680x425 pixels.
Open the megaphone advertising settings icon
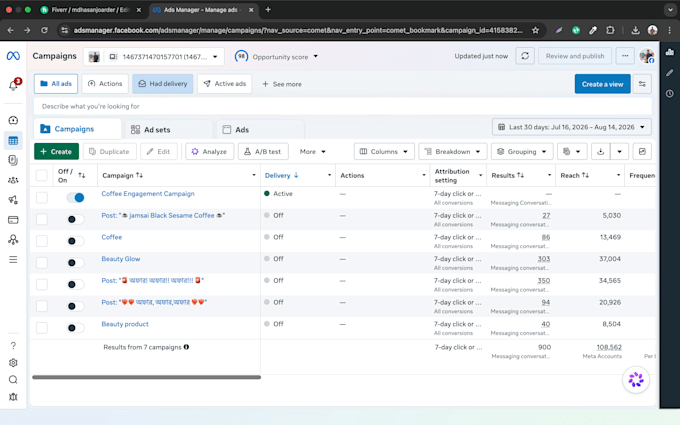[13, 200]
